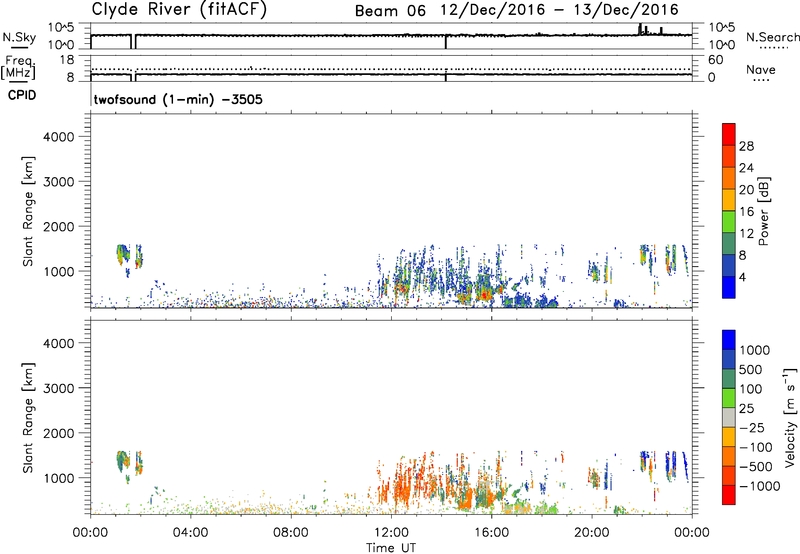The width and height of the screenshot is (800, 554).
Task: Click the "500" tick on Velocity colorbar
Action: click(x=751, y=369)
